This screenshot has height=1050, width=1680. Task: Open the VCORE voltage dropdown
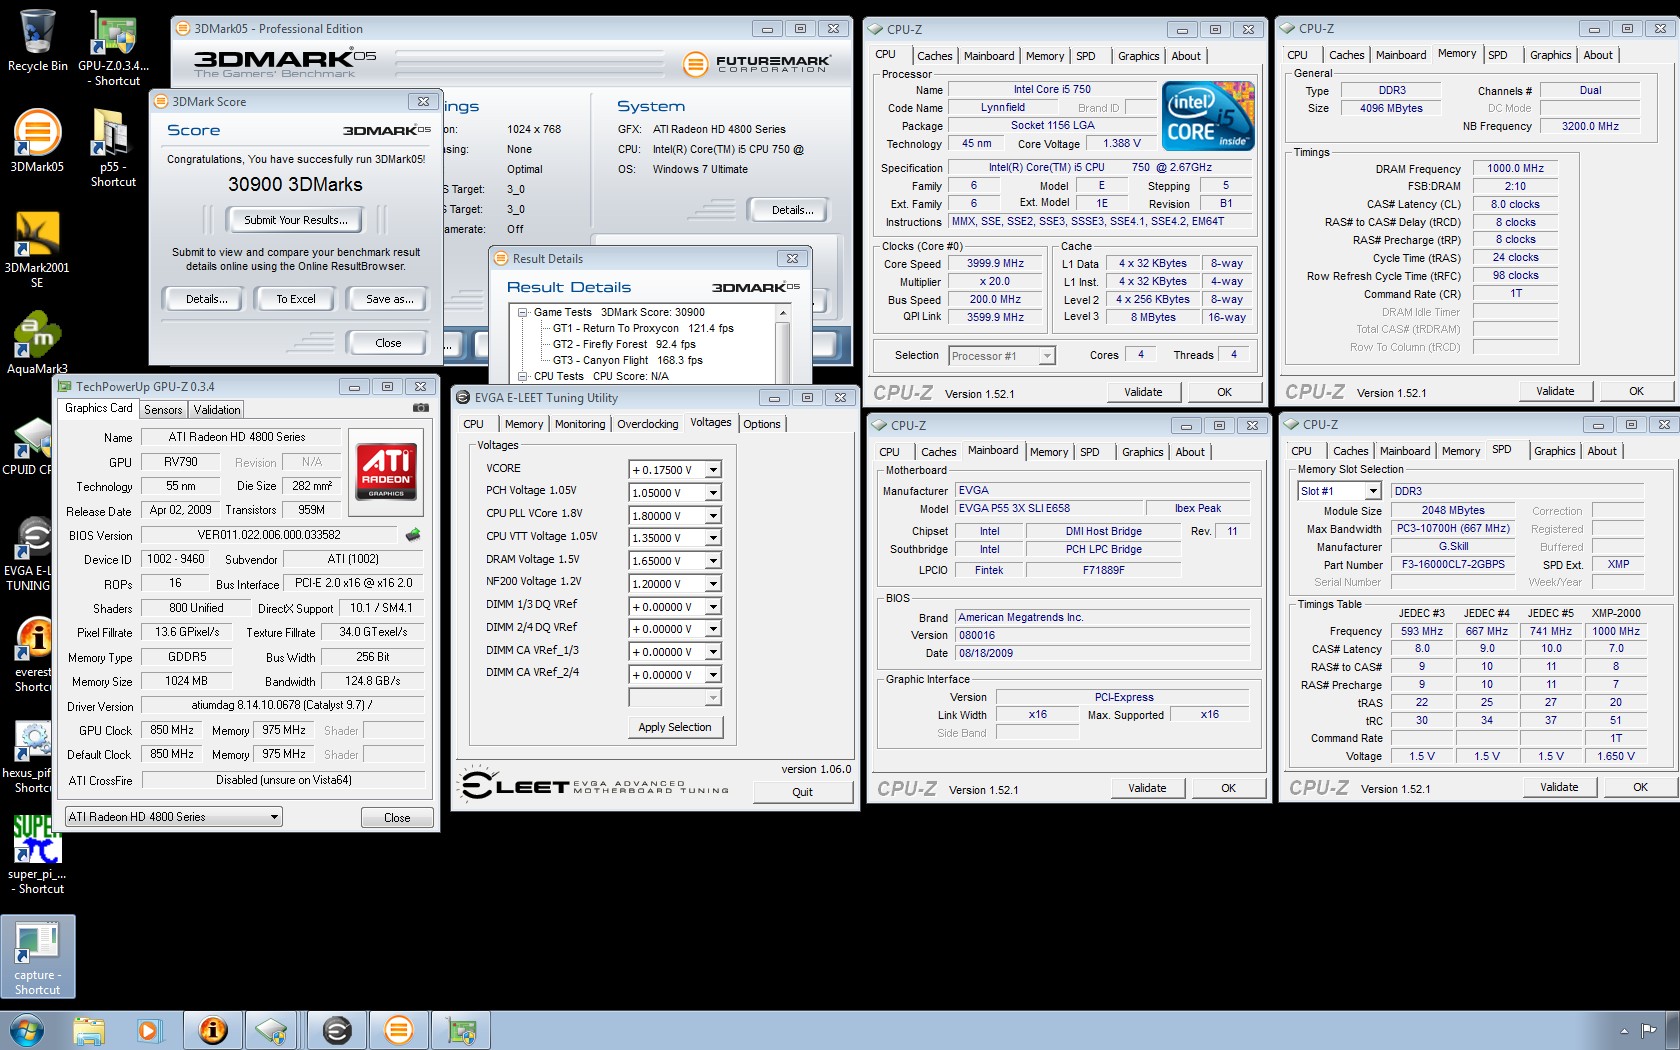pyautogui.click(x=713, y=470)
